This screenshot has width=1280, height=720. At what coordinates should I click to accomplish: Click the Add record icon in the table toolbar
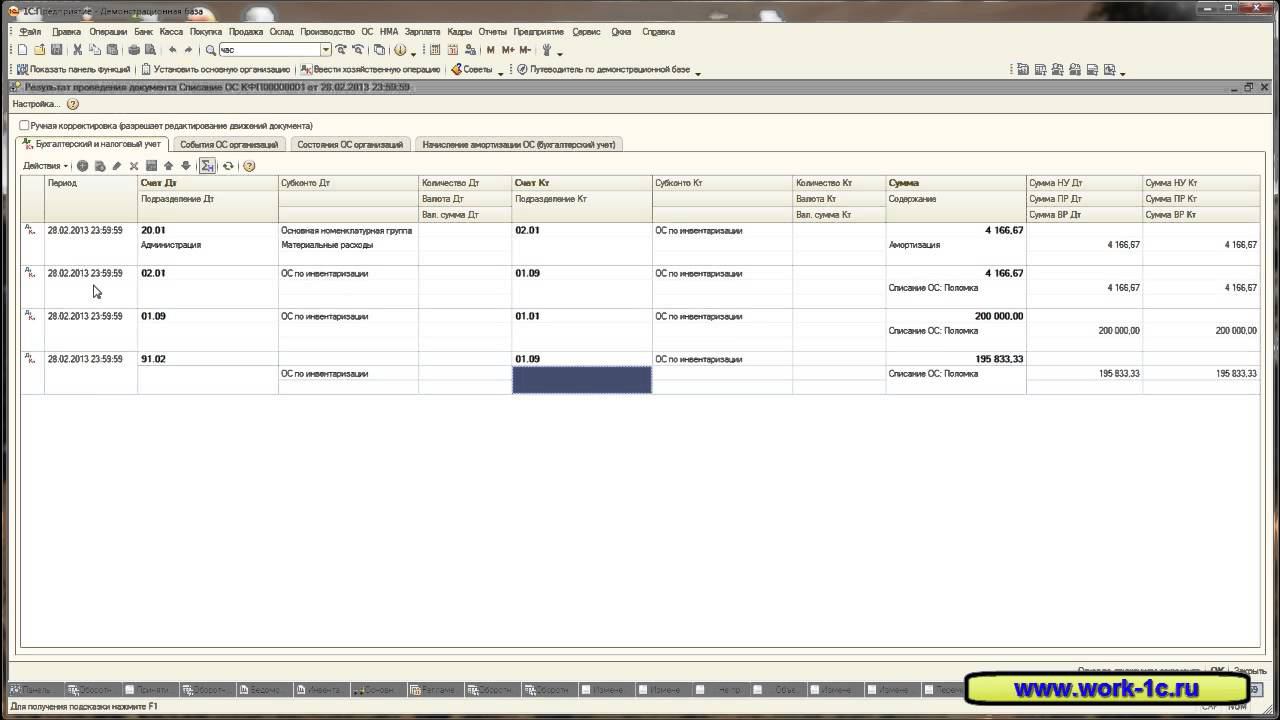pos(83,166)
